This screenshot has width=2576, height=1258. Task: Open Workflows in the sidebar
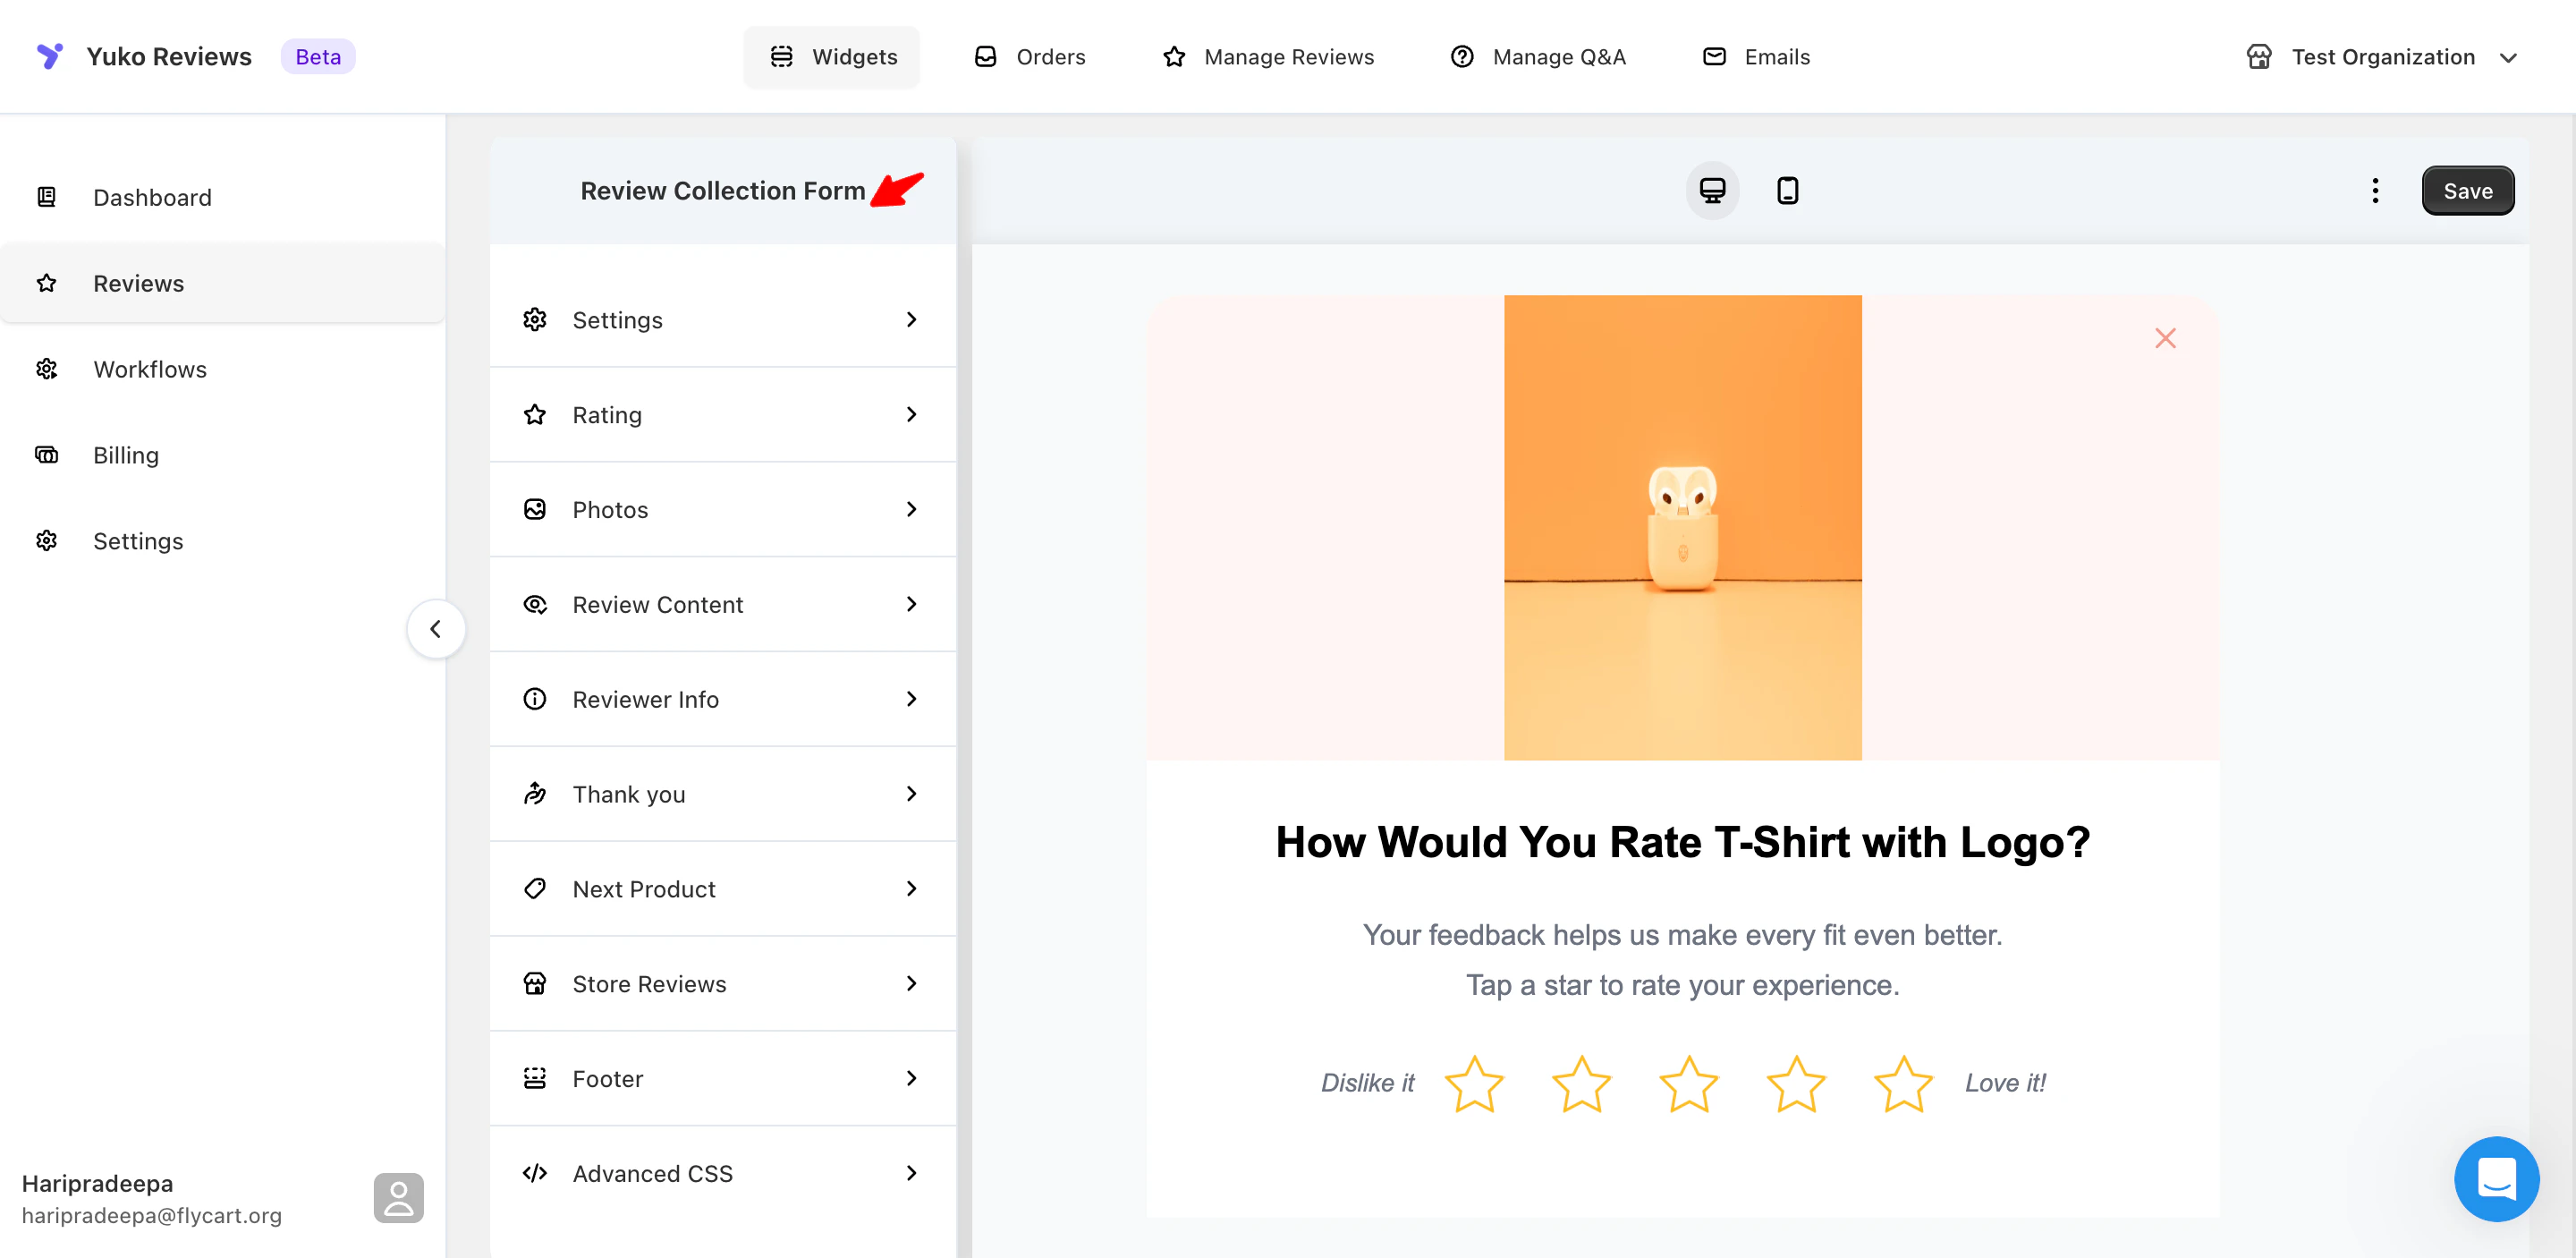tap(150, 369)
